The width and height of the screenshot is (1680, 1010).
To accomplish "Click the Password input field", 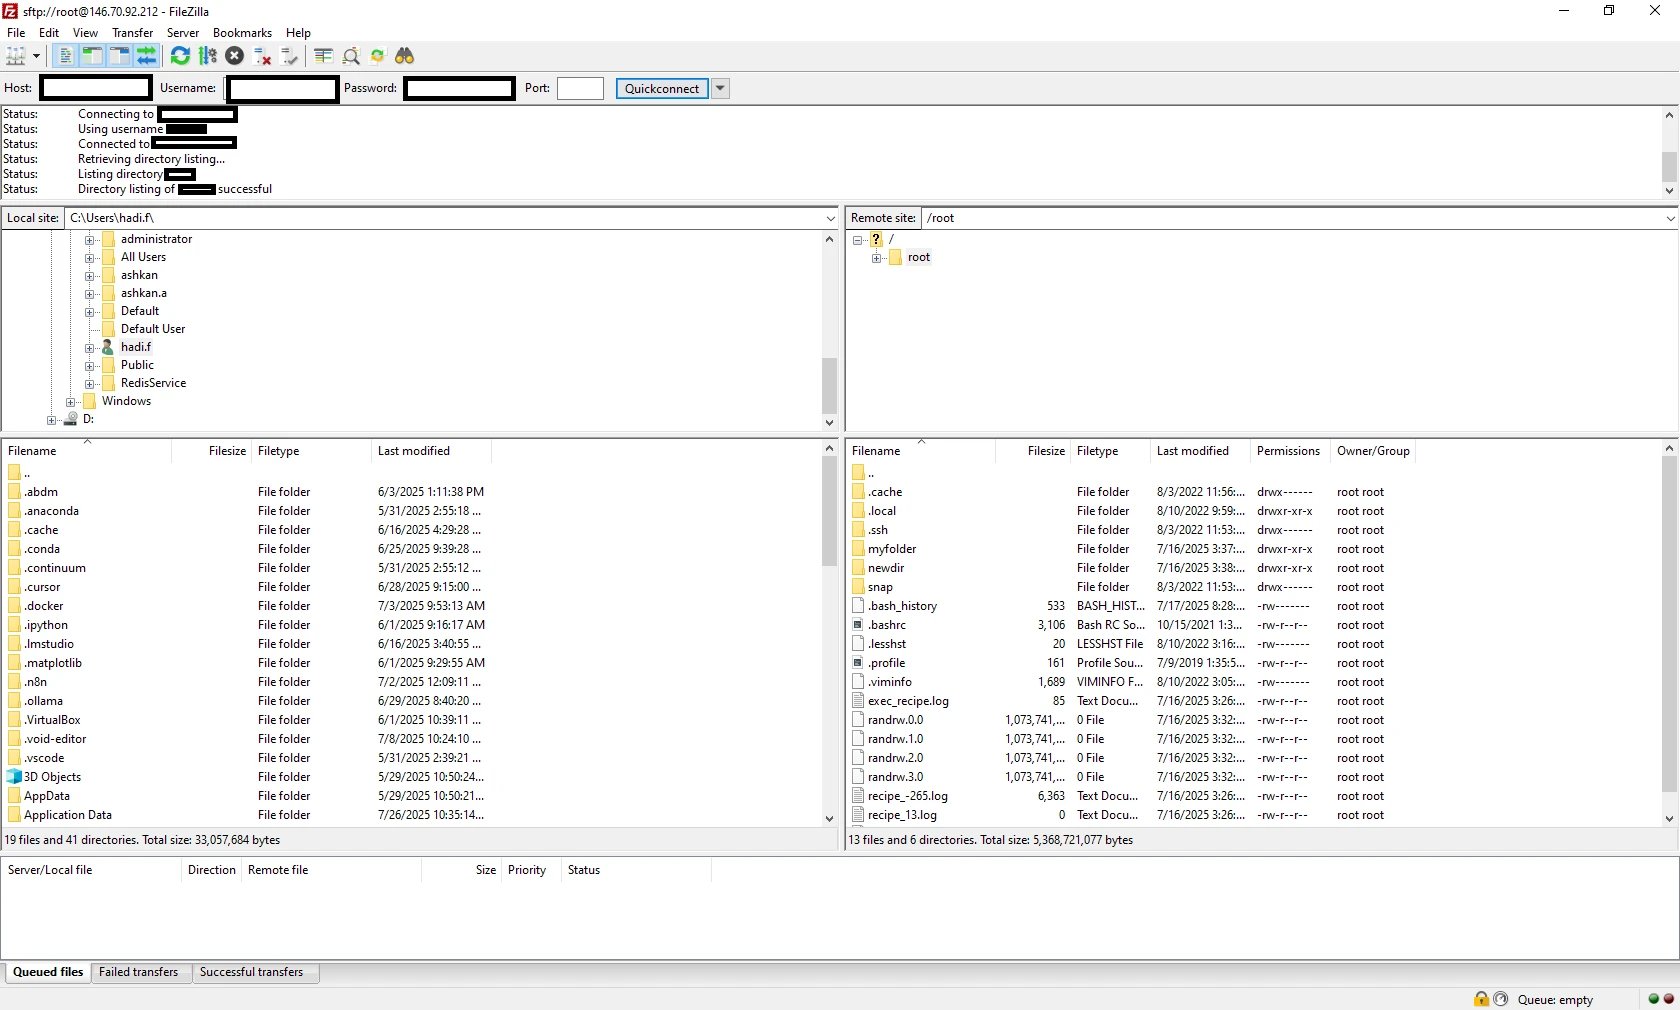I will 459,88.
